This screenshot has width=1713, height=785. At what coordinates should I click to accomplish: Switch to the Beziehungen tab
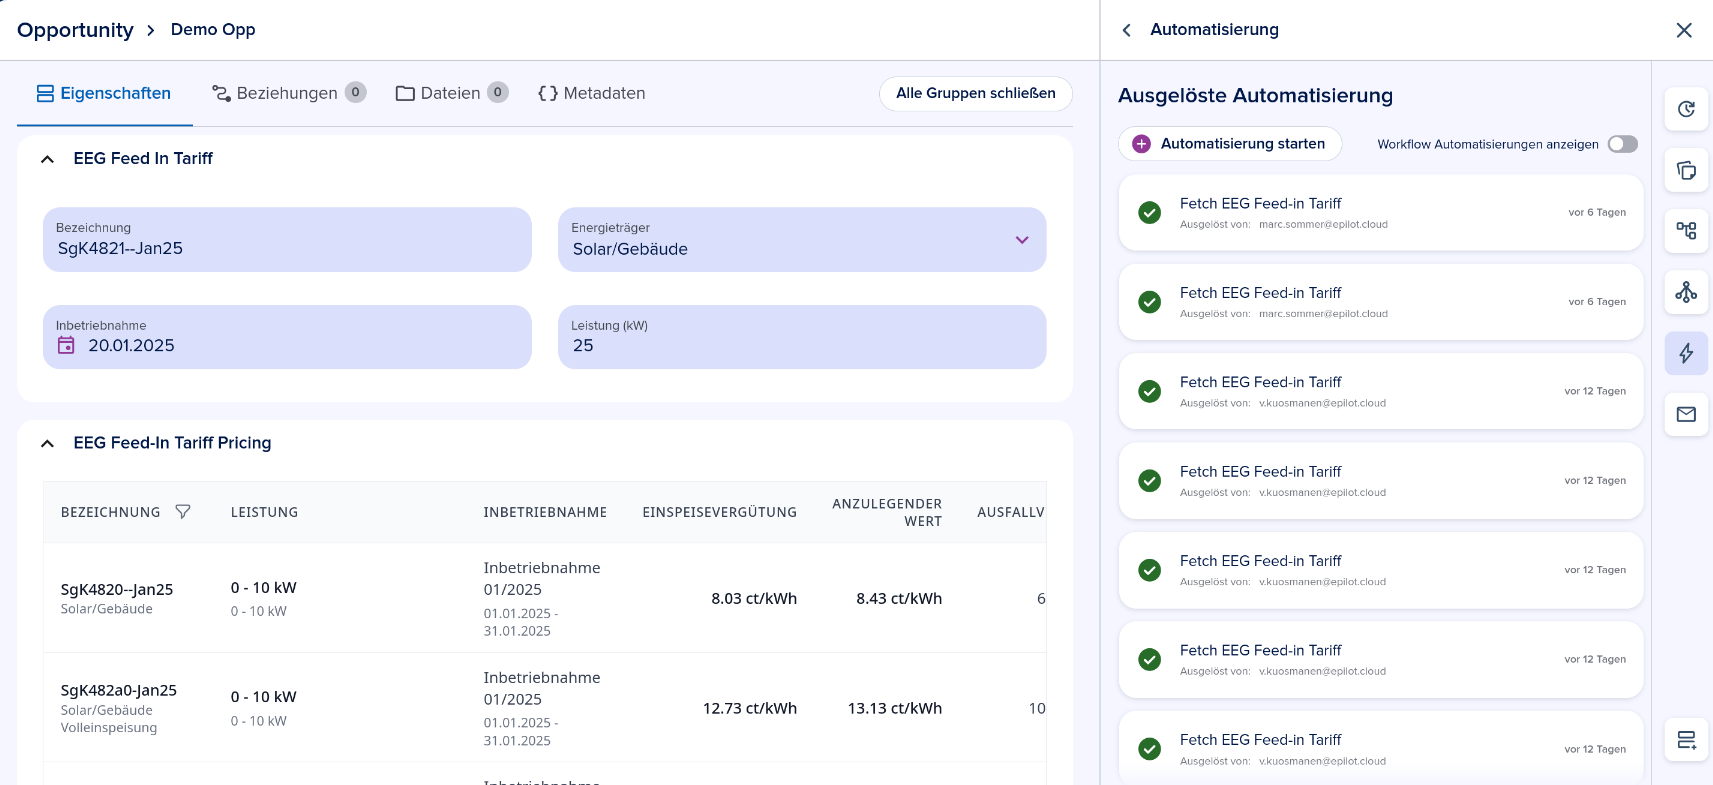[x=289, y=93]
